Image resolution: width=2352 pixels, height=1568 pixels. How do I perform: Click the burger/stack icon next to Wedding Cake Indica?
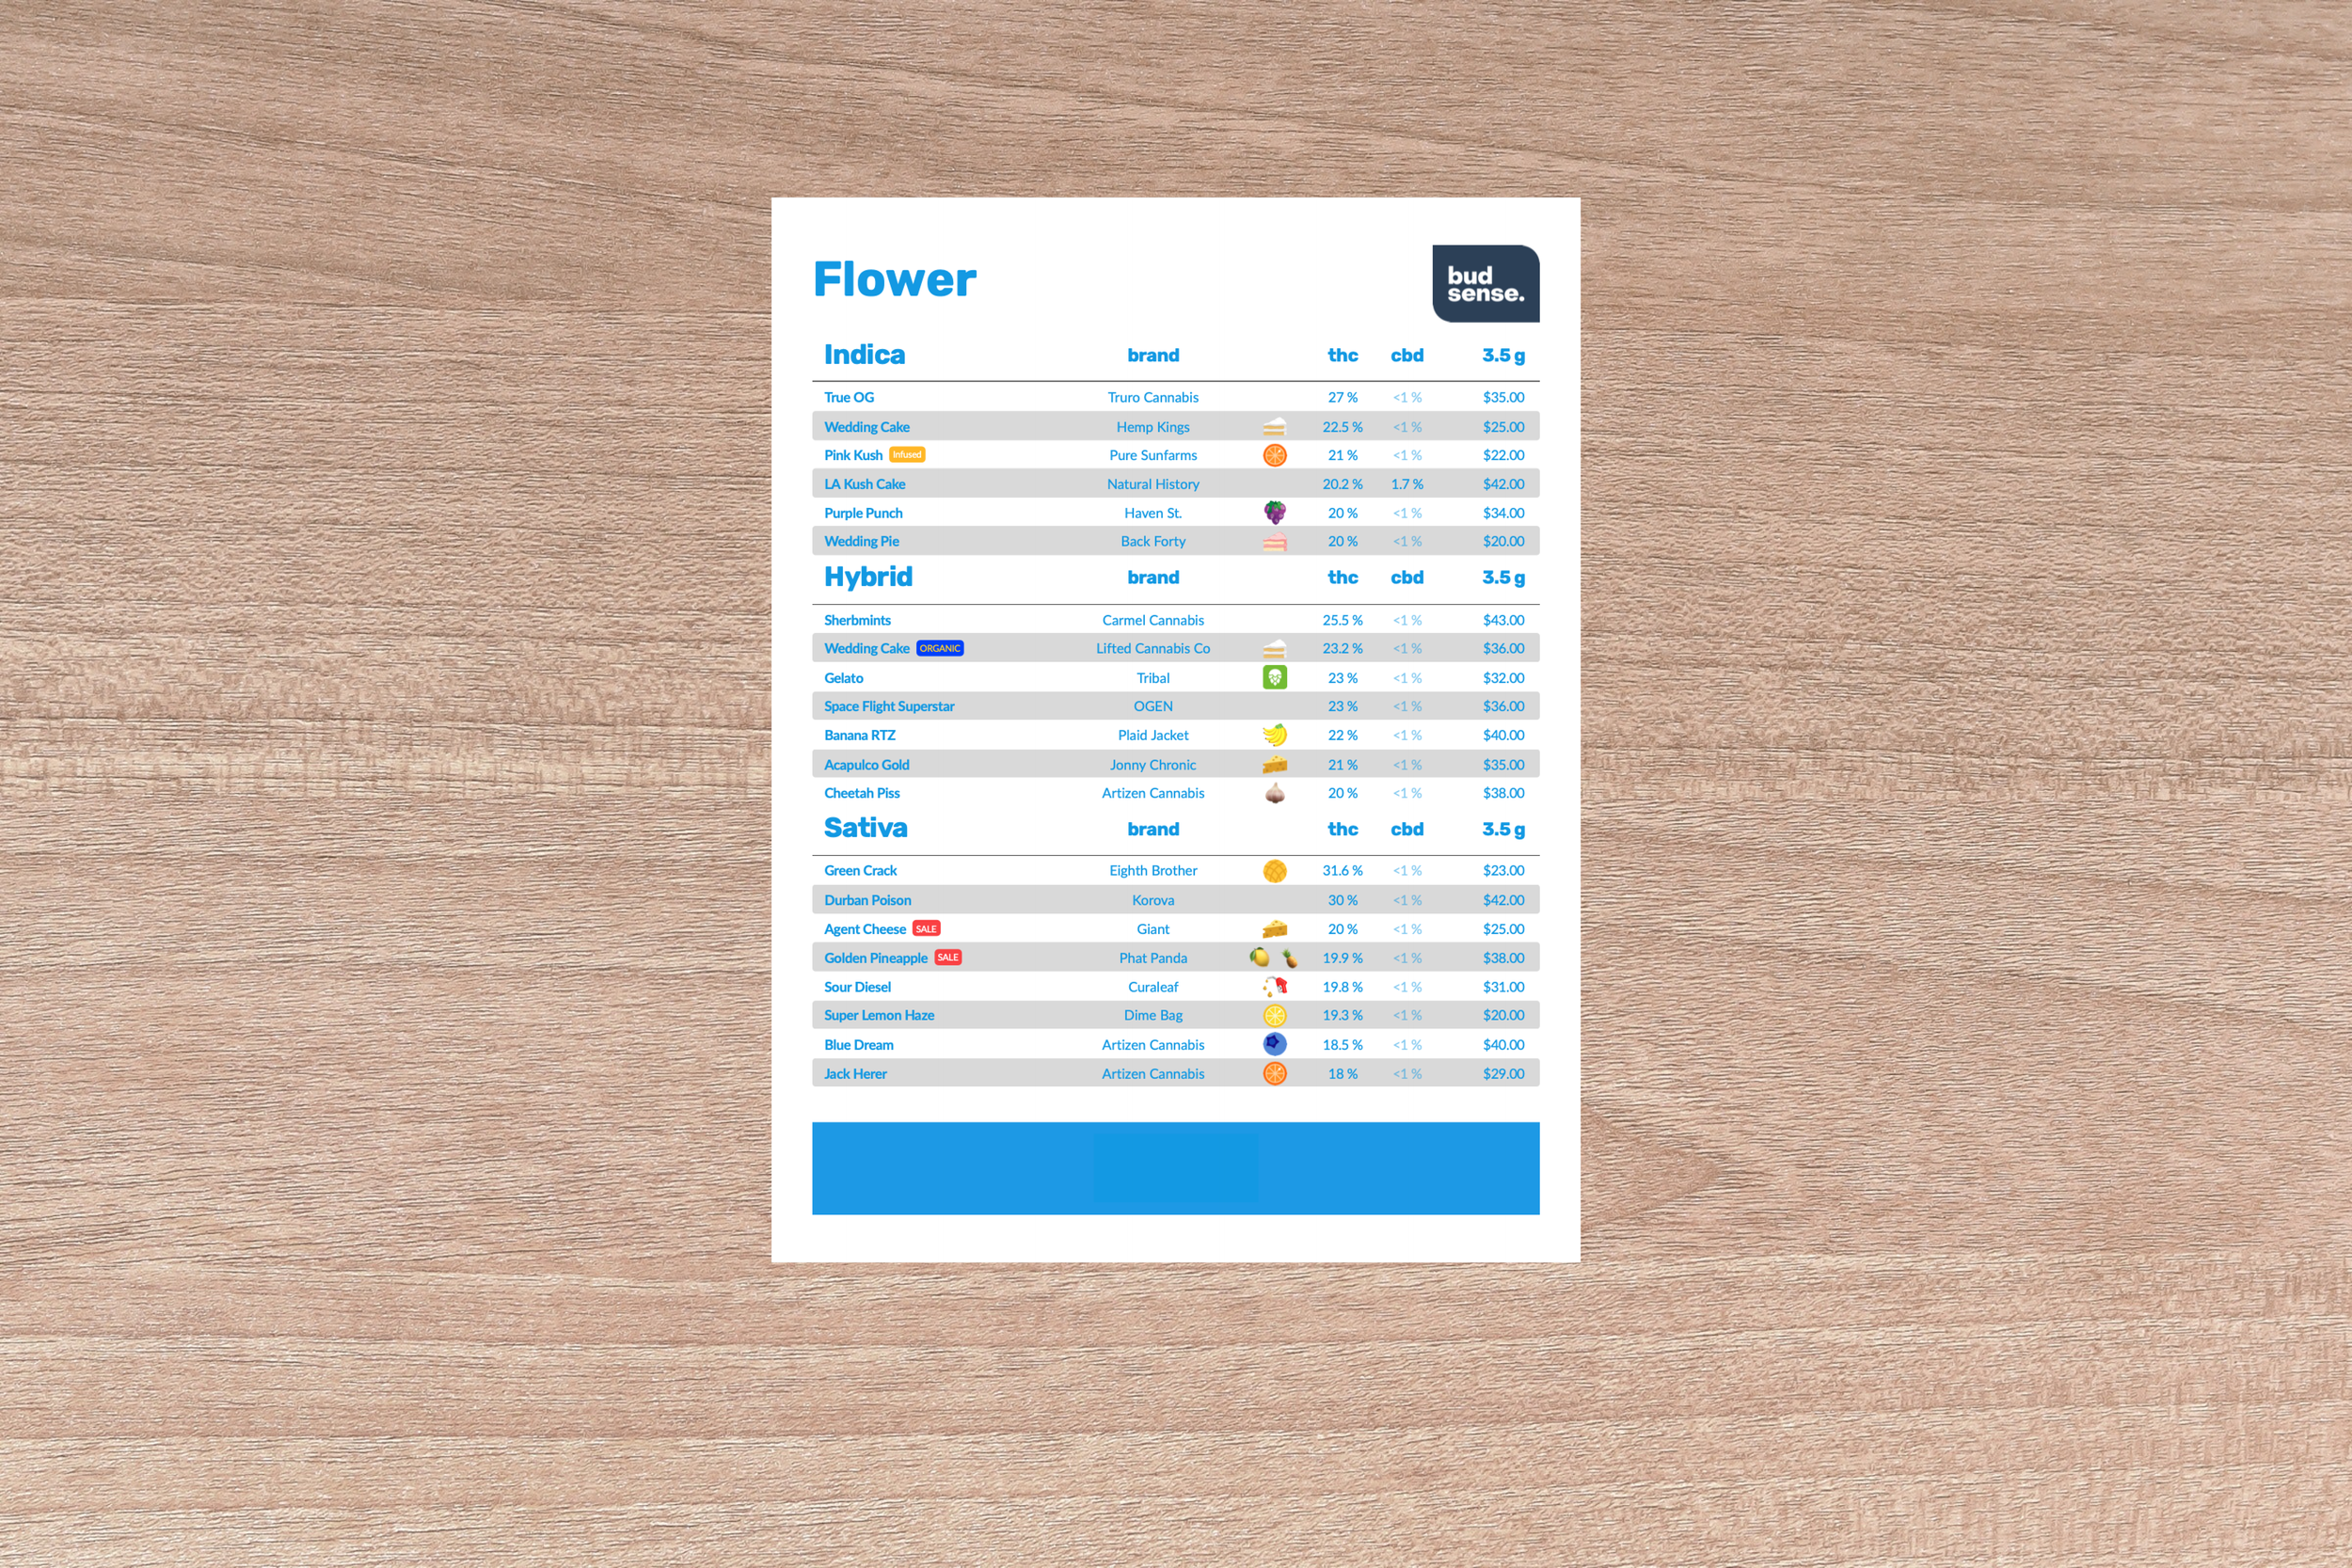1270,429
